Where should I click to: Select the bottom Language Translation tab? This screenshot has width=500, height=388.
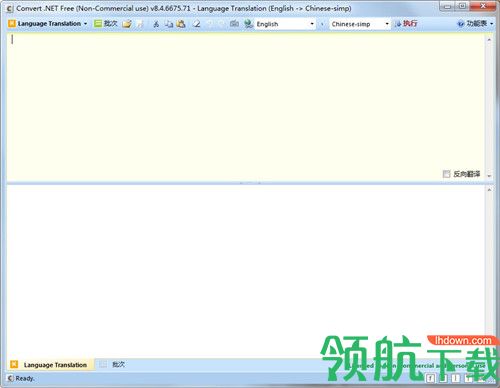pyautogui.click(x=50, y=365)
